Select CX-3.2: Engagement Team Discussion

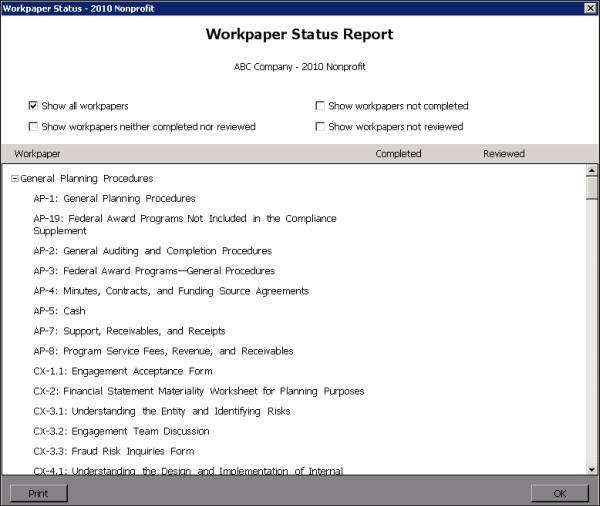(121, 431)
